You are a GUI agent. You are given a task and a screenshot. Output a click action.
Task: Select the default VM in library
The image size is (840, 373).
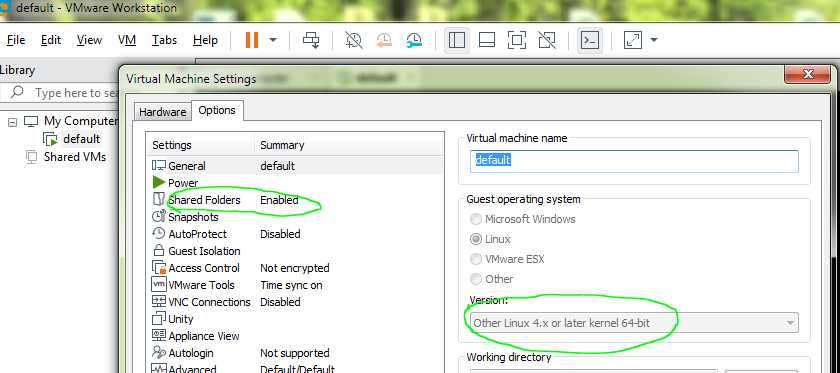click(81, 139)
